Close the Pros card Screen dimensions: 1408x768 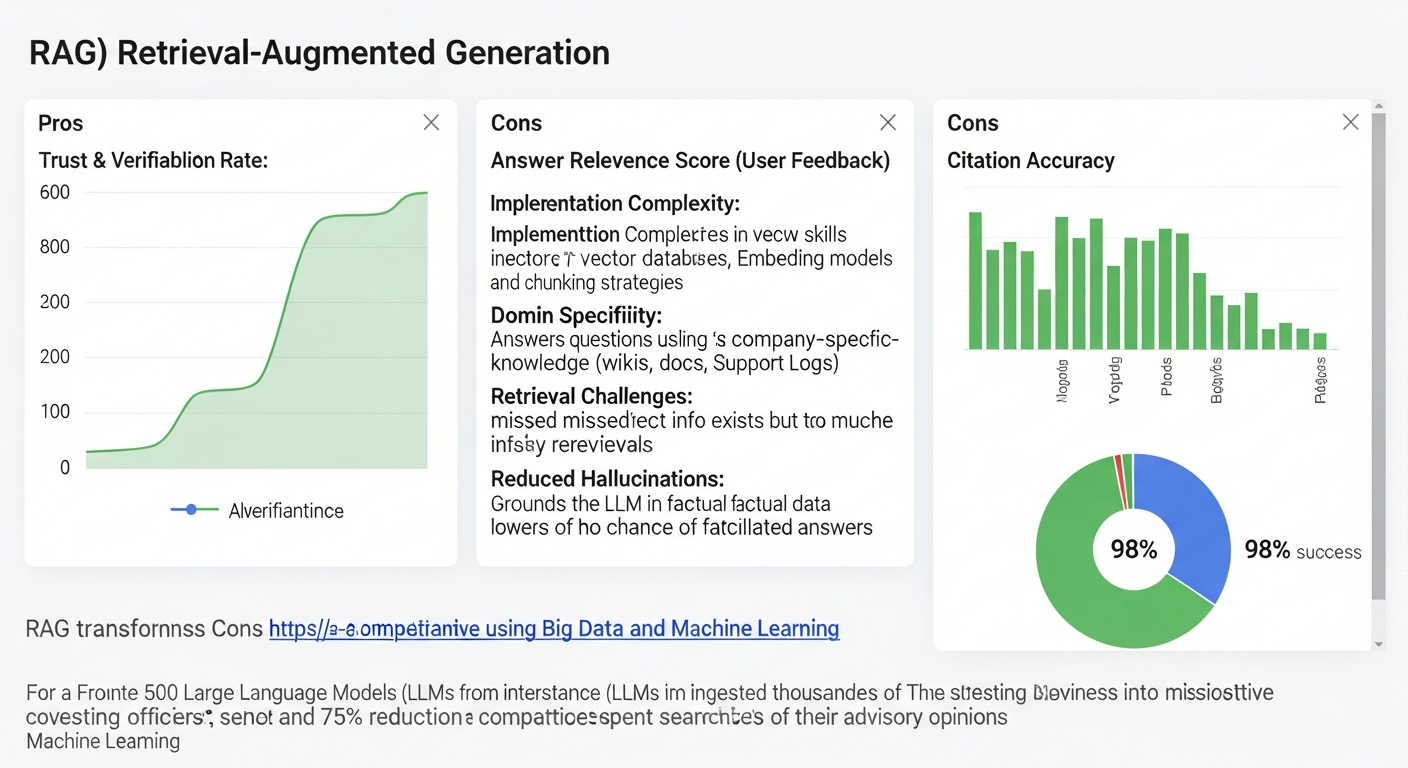431,122
